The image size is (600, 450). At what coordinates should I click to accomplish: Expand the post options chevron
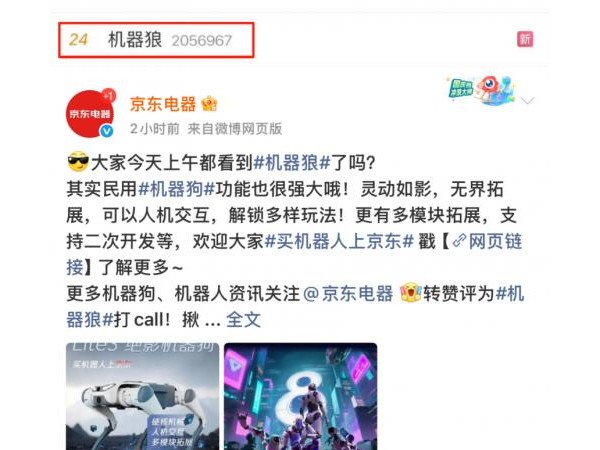tap(528, 101)
